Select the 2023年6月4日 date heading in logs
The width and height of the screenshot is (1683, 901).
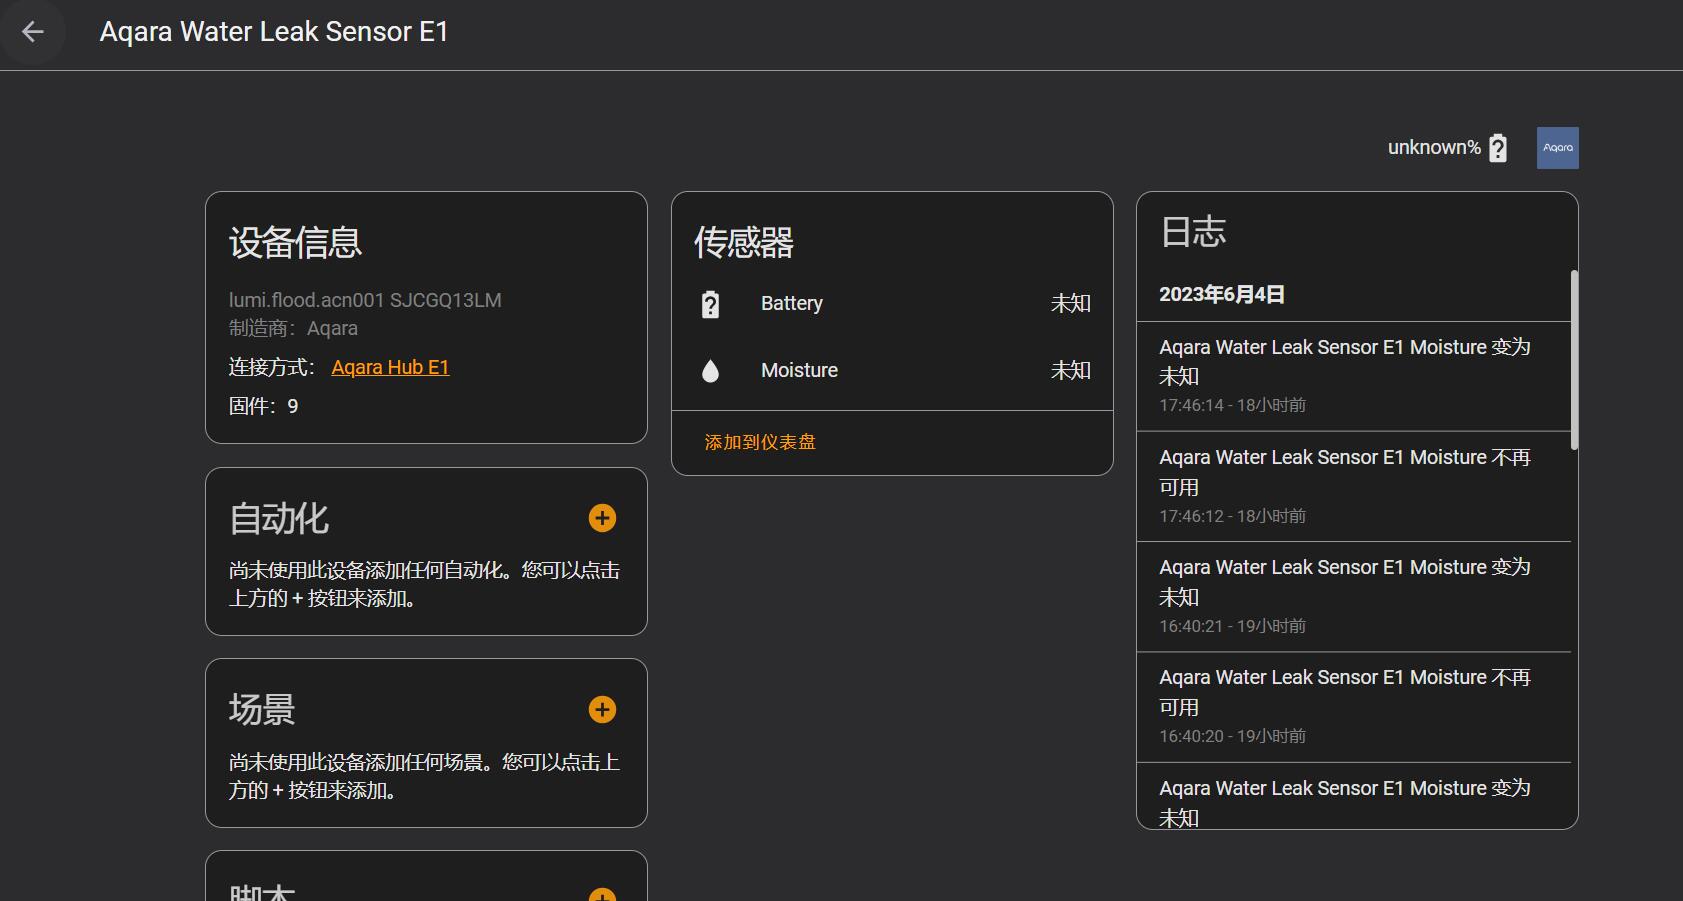(1221, 294)
